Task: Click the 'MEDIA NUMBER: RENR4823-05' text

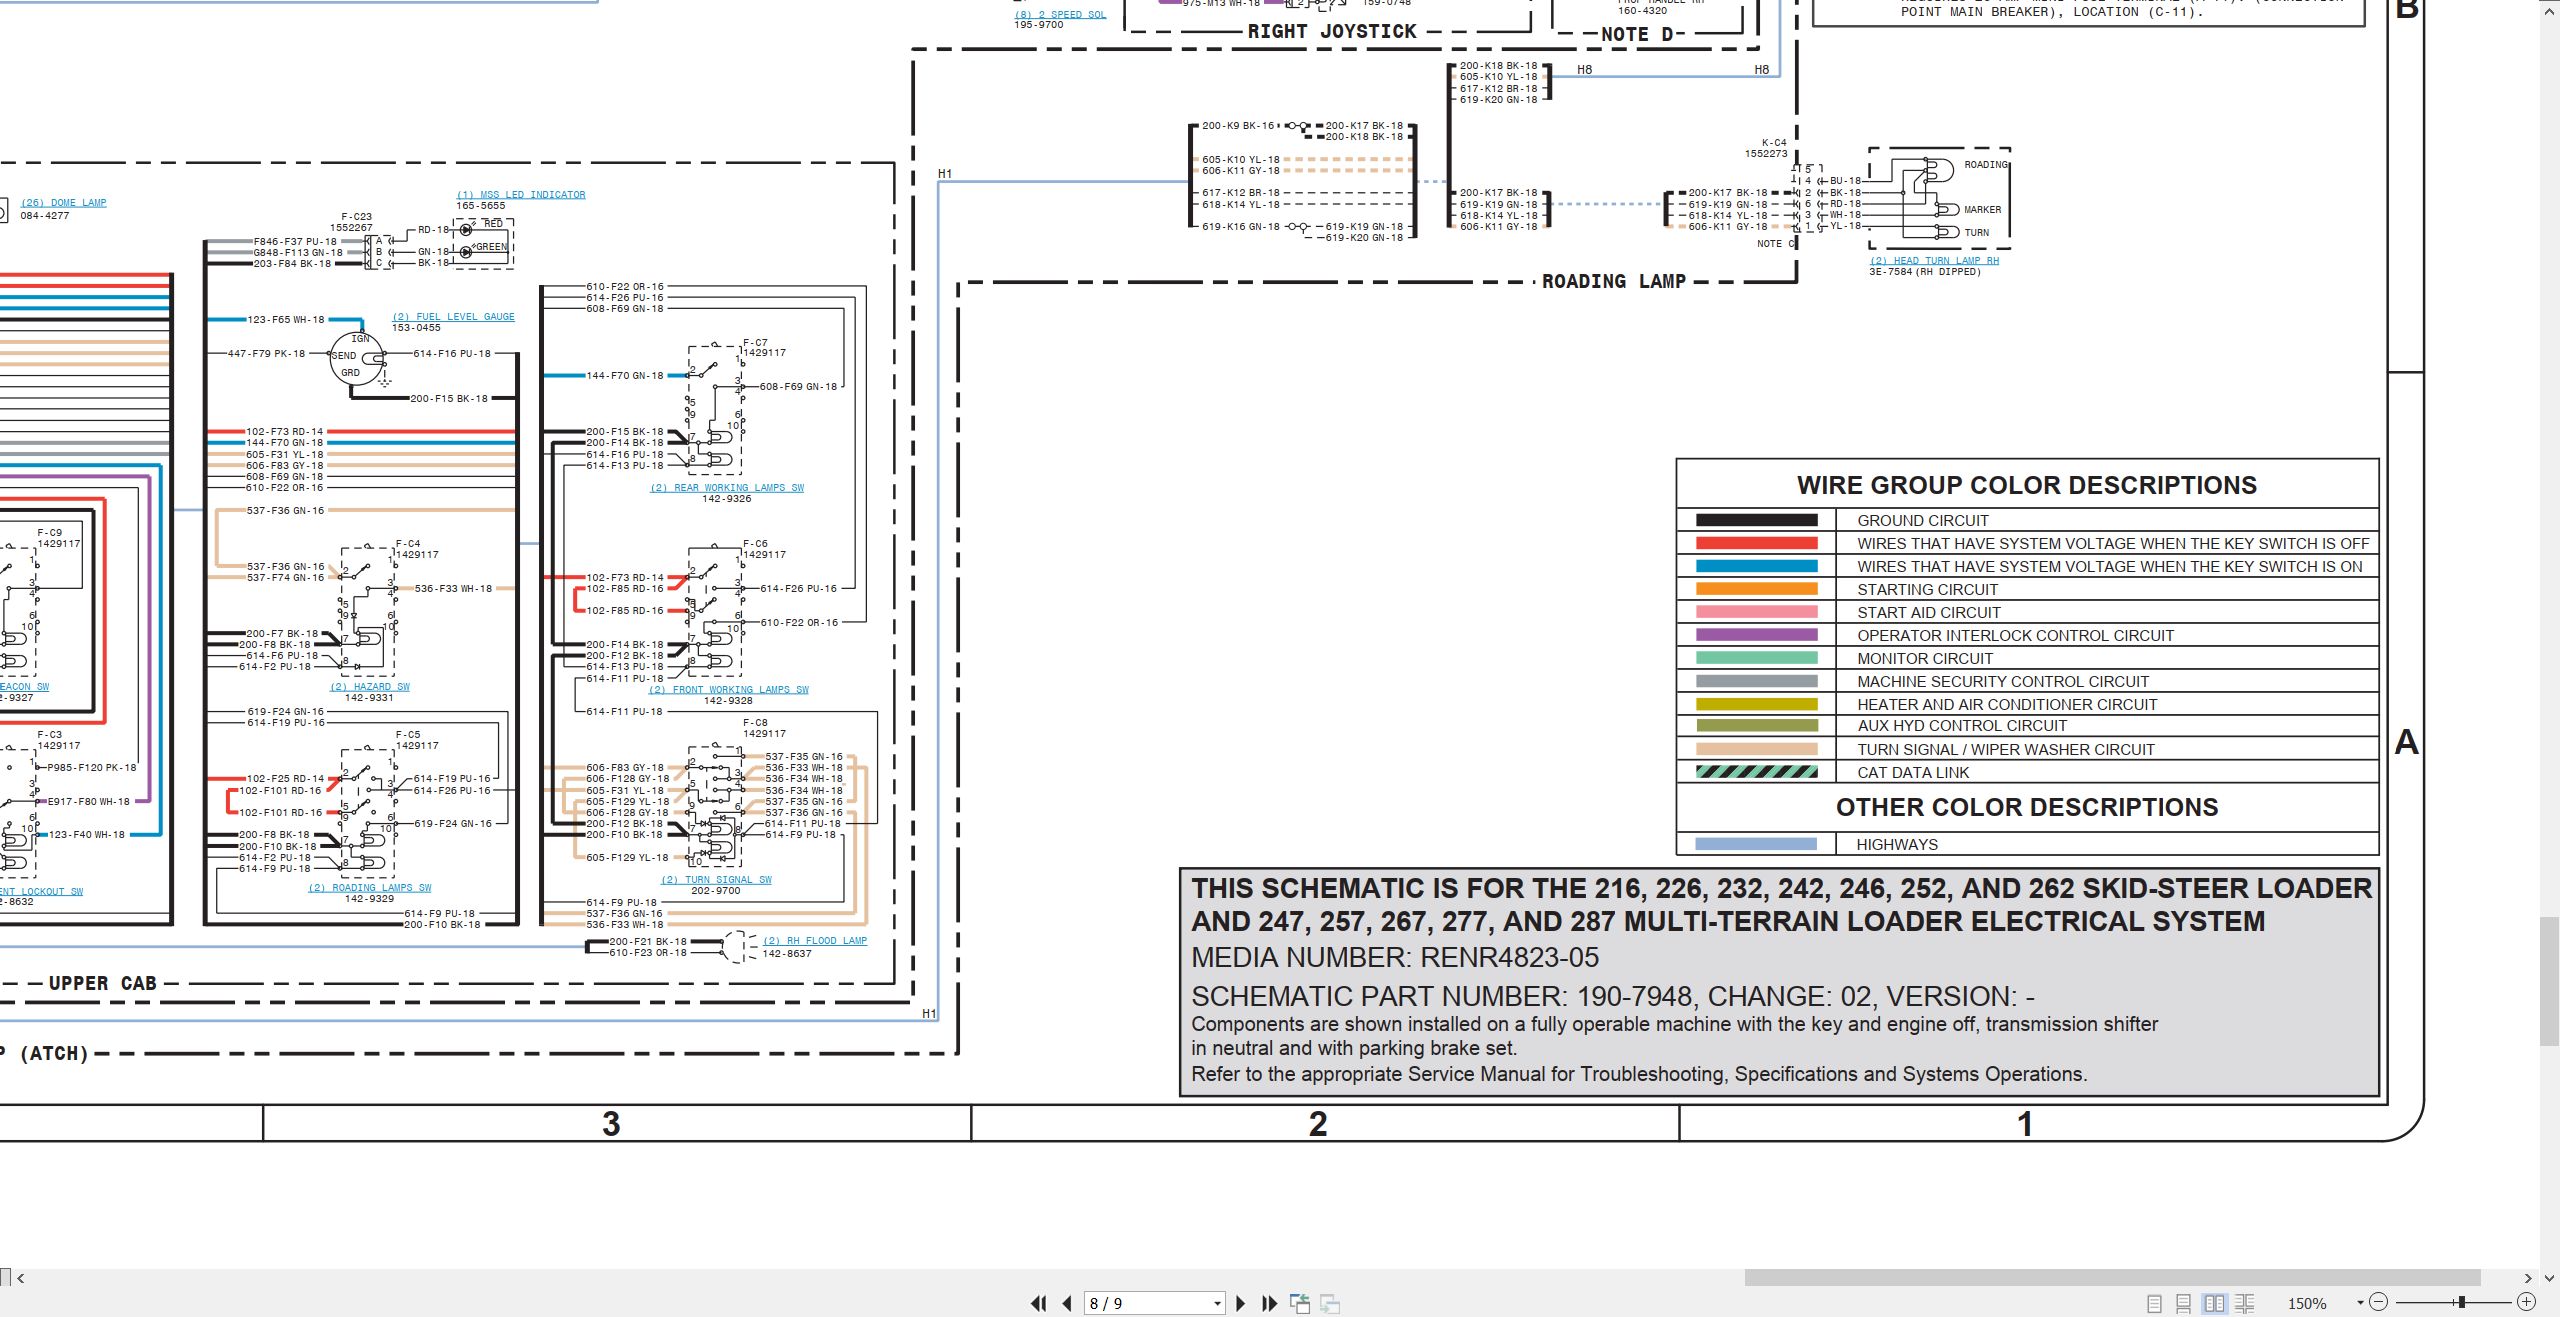Action: coord(1395,958)
